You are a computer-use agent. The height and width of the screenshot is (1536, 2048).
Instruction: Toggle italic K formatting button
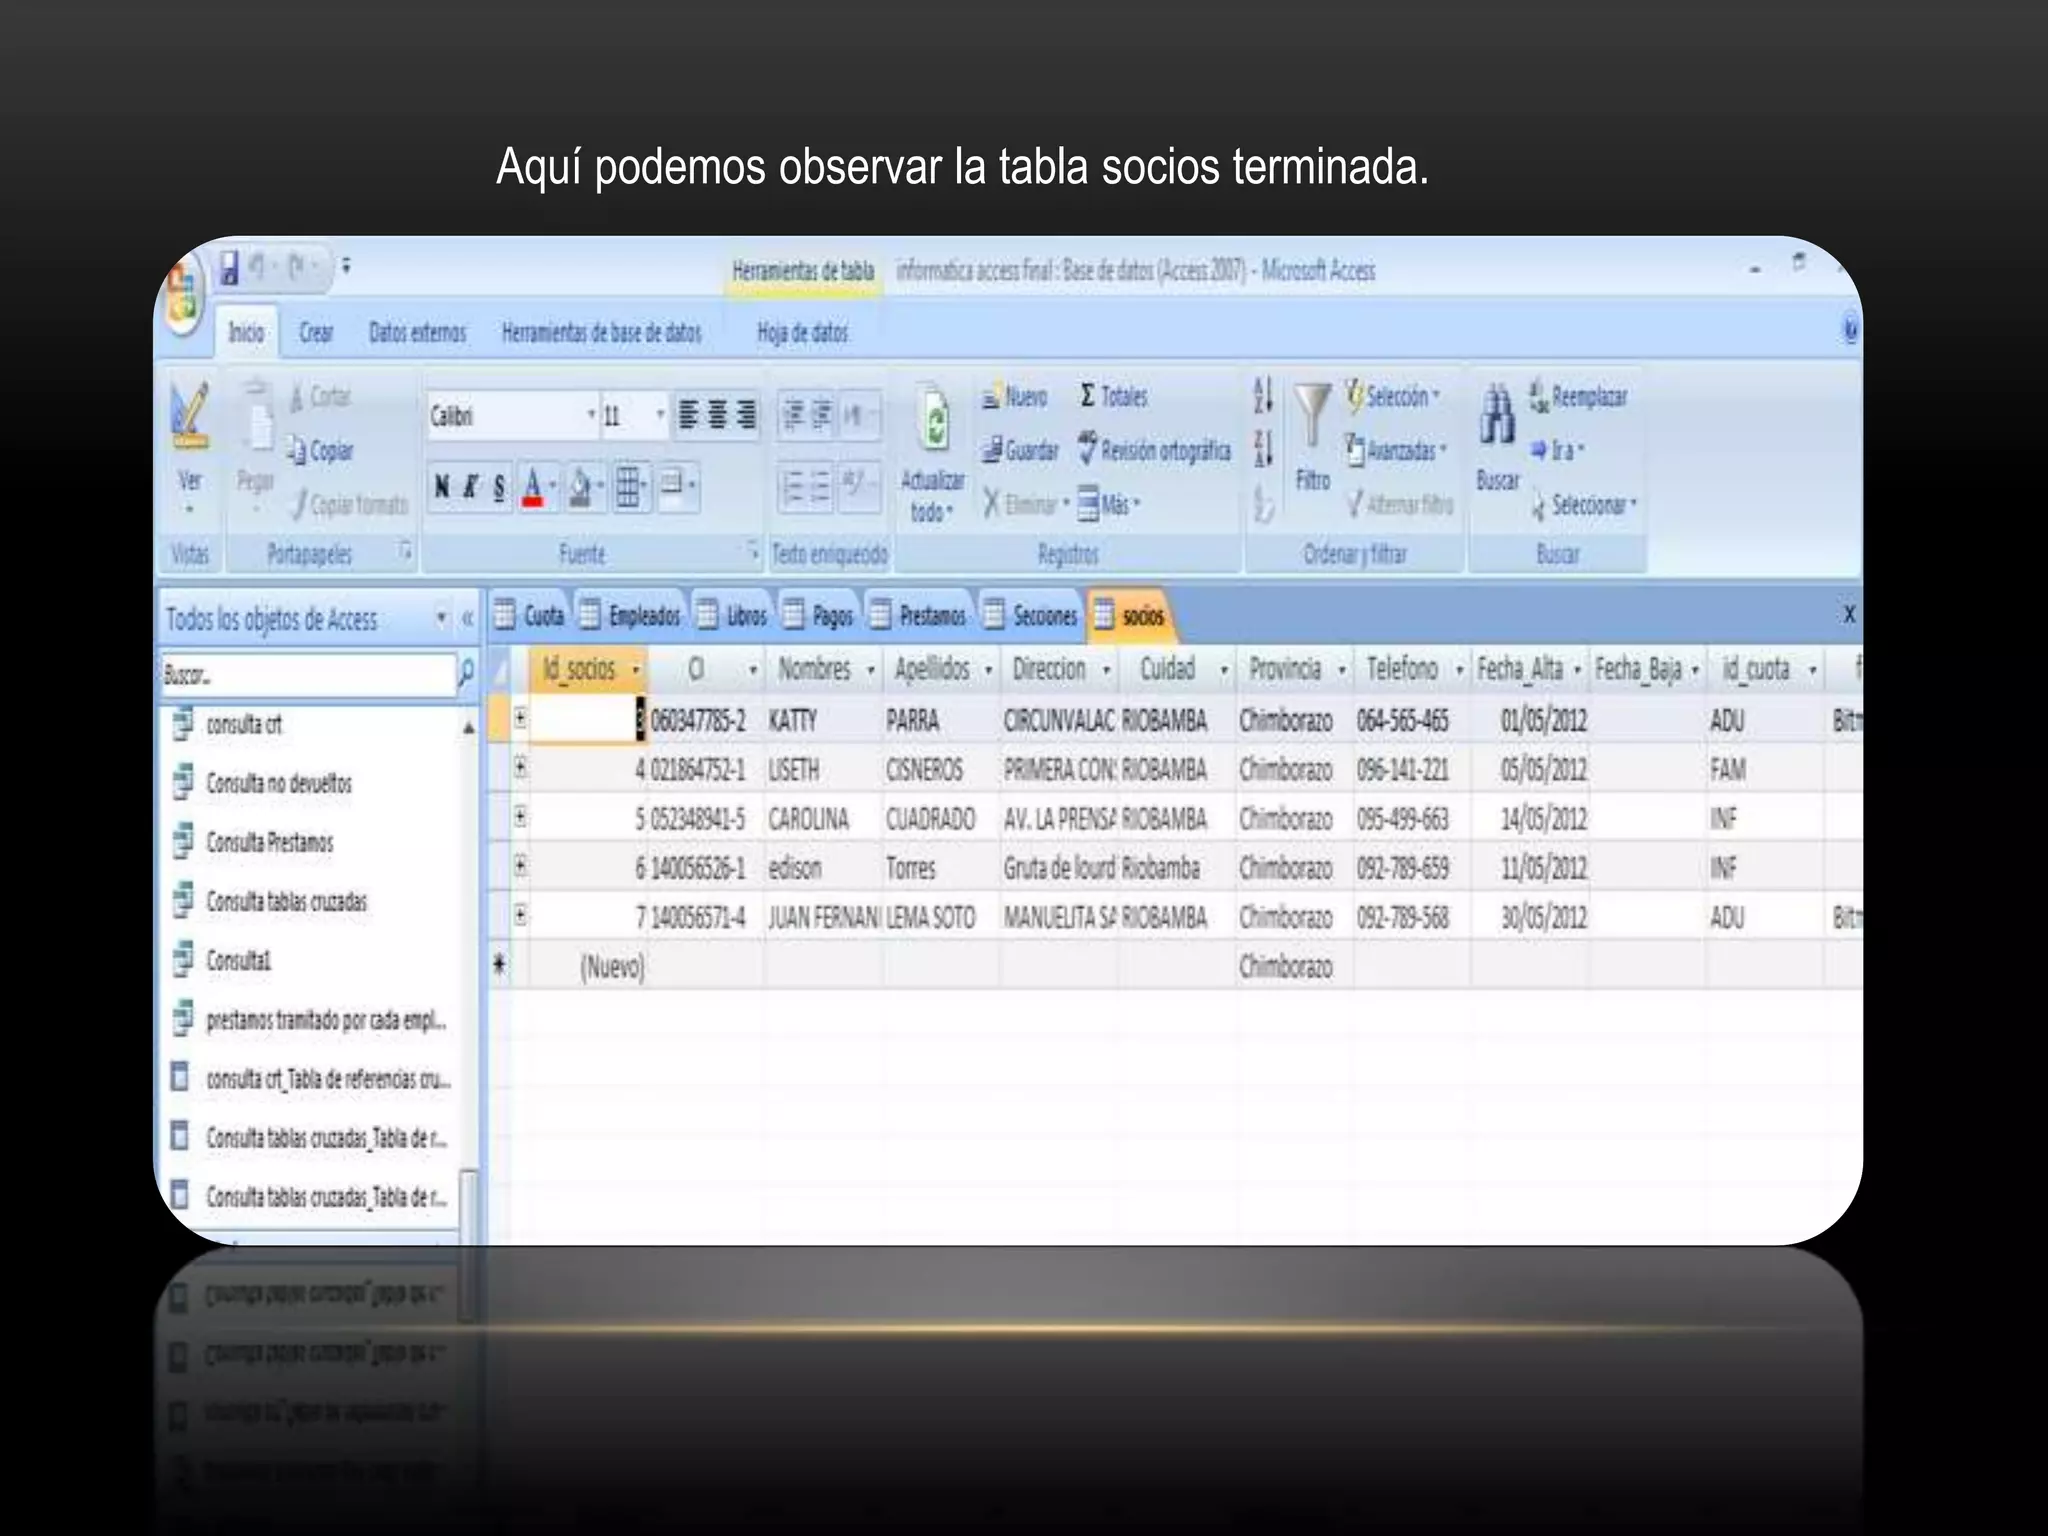[469, 487]
